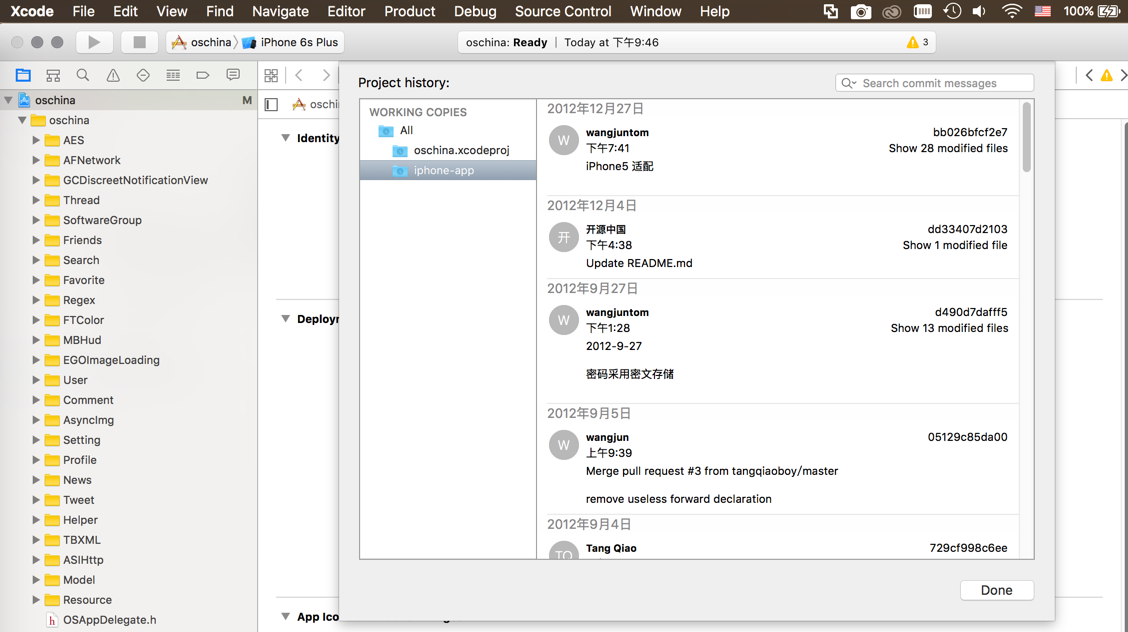
Task: Collapse the App Icons section triangle
Action: 286,616
